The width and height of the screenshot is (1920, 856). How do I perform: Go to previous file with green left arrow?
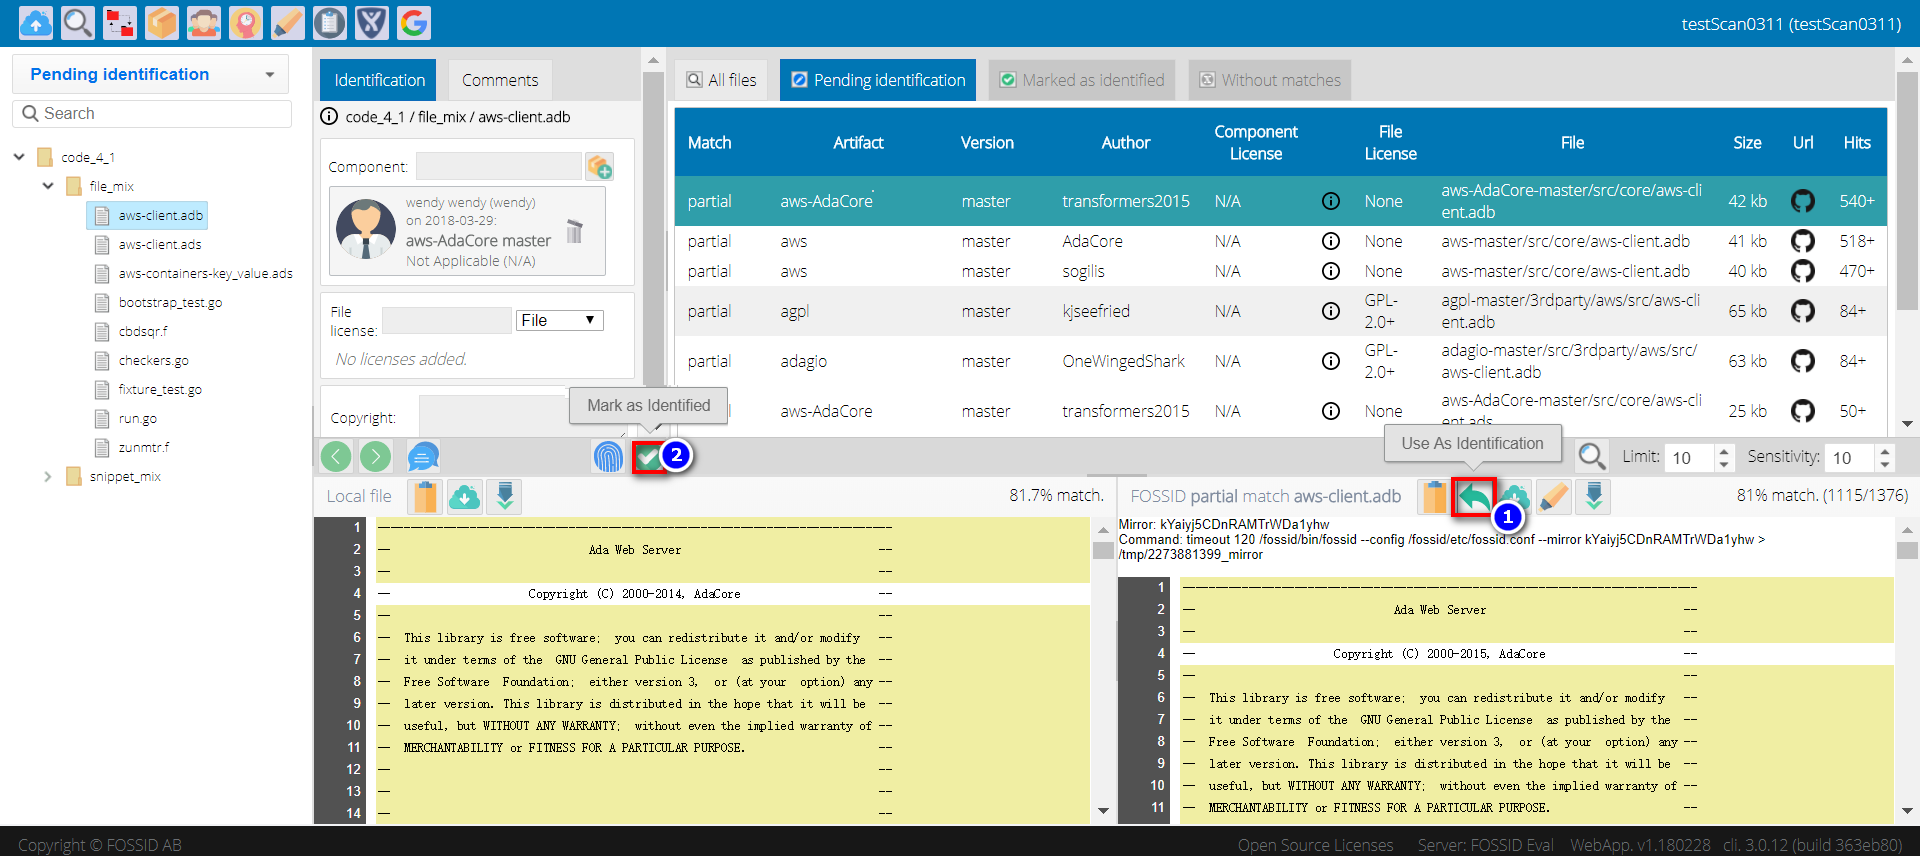[336, 457]
